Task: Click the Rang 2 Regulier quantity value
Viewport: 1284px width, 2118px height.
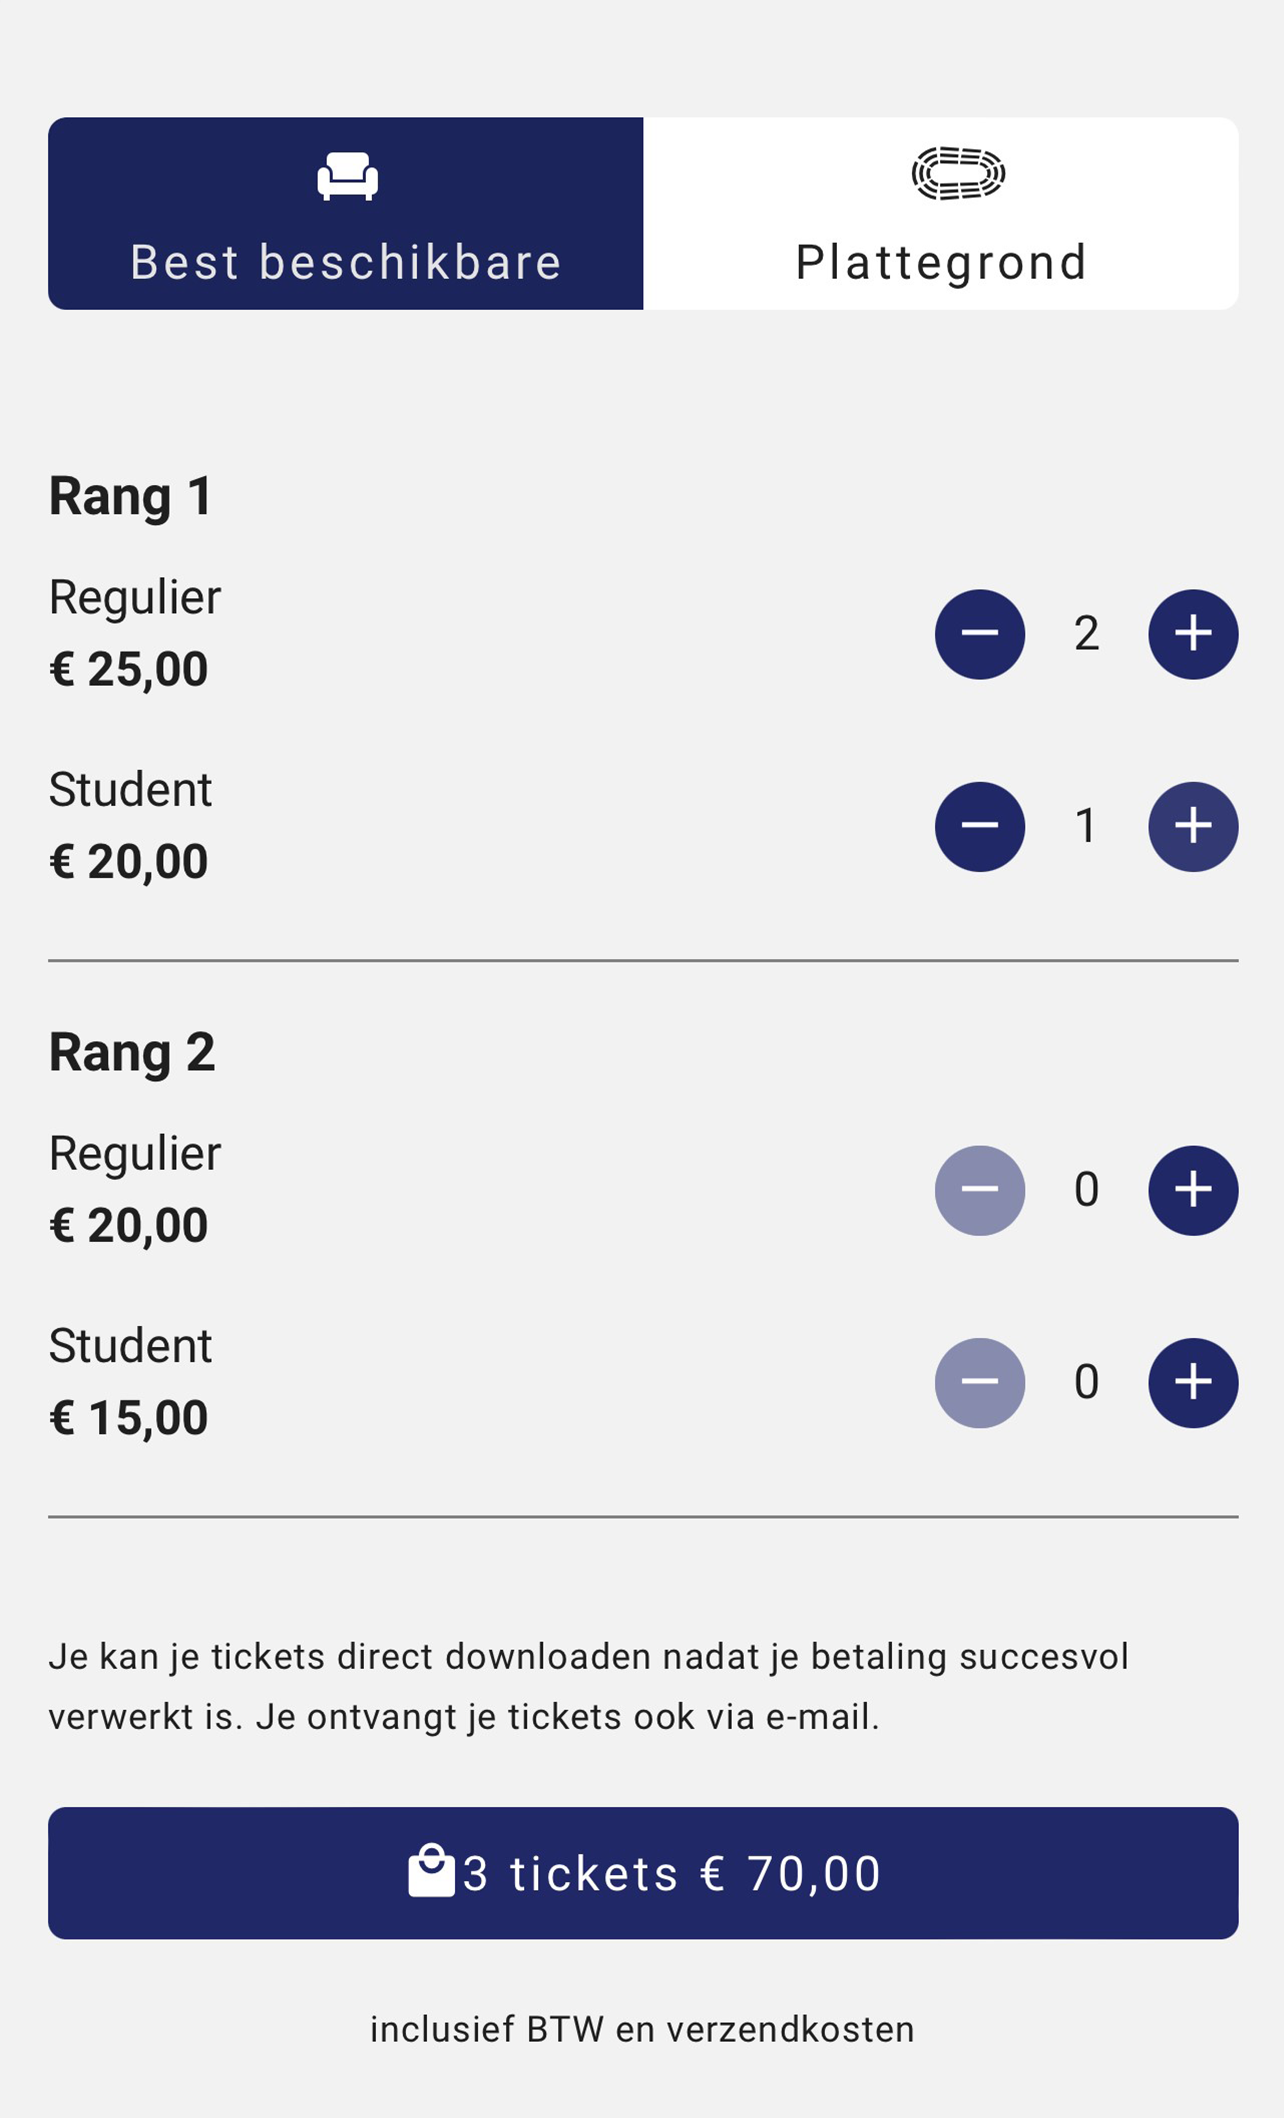Action: 1086,1190
